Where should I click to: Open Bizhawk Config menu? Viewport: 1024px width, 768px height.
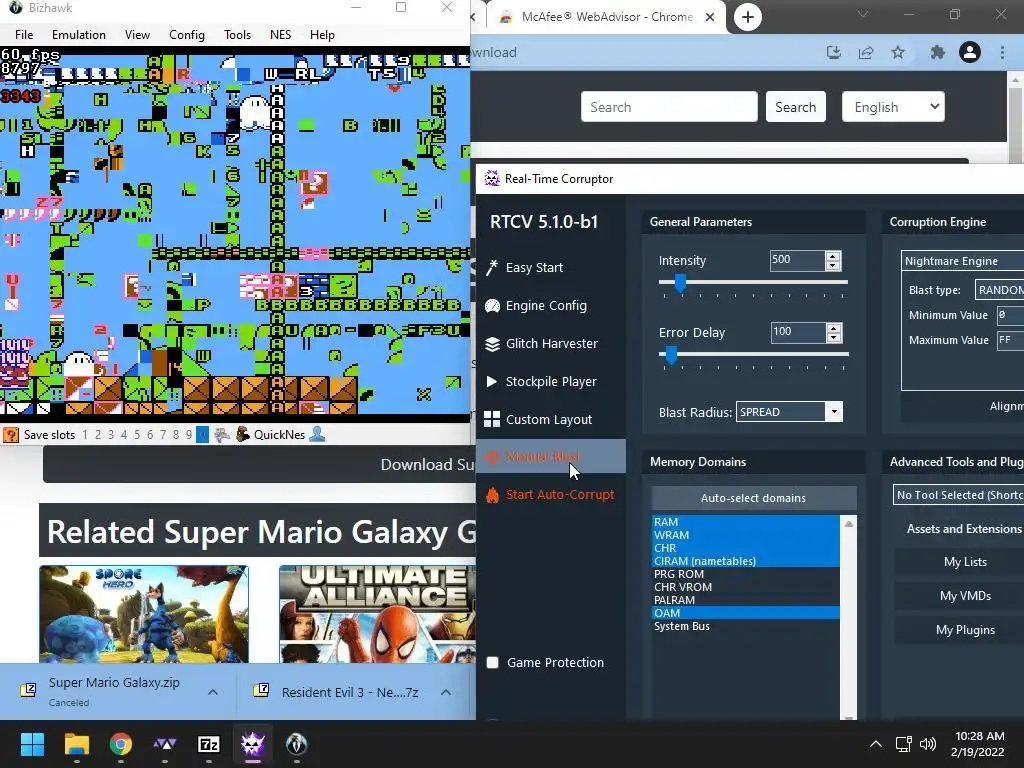[187, 35]
